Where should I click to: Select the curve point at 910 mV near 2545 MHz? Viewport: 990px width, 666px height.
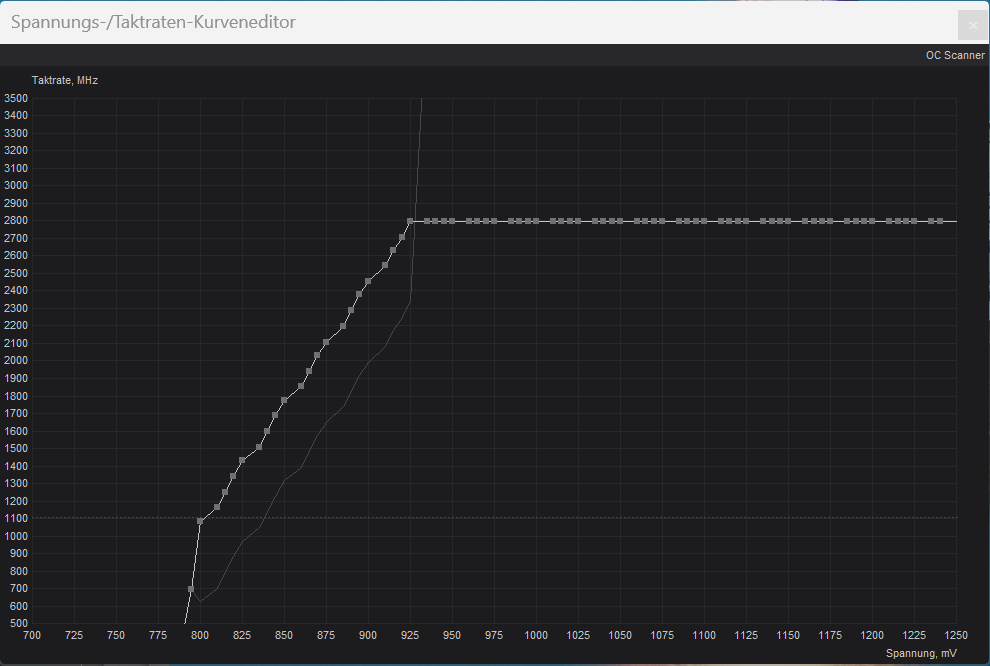tap(385, 265)
